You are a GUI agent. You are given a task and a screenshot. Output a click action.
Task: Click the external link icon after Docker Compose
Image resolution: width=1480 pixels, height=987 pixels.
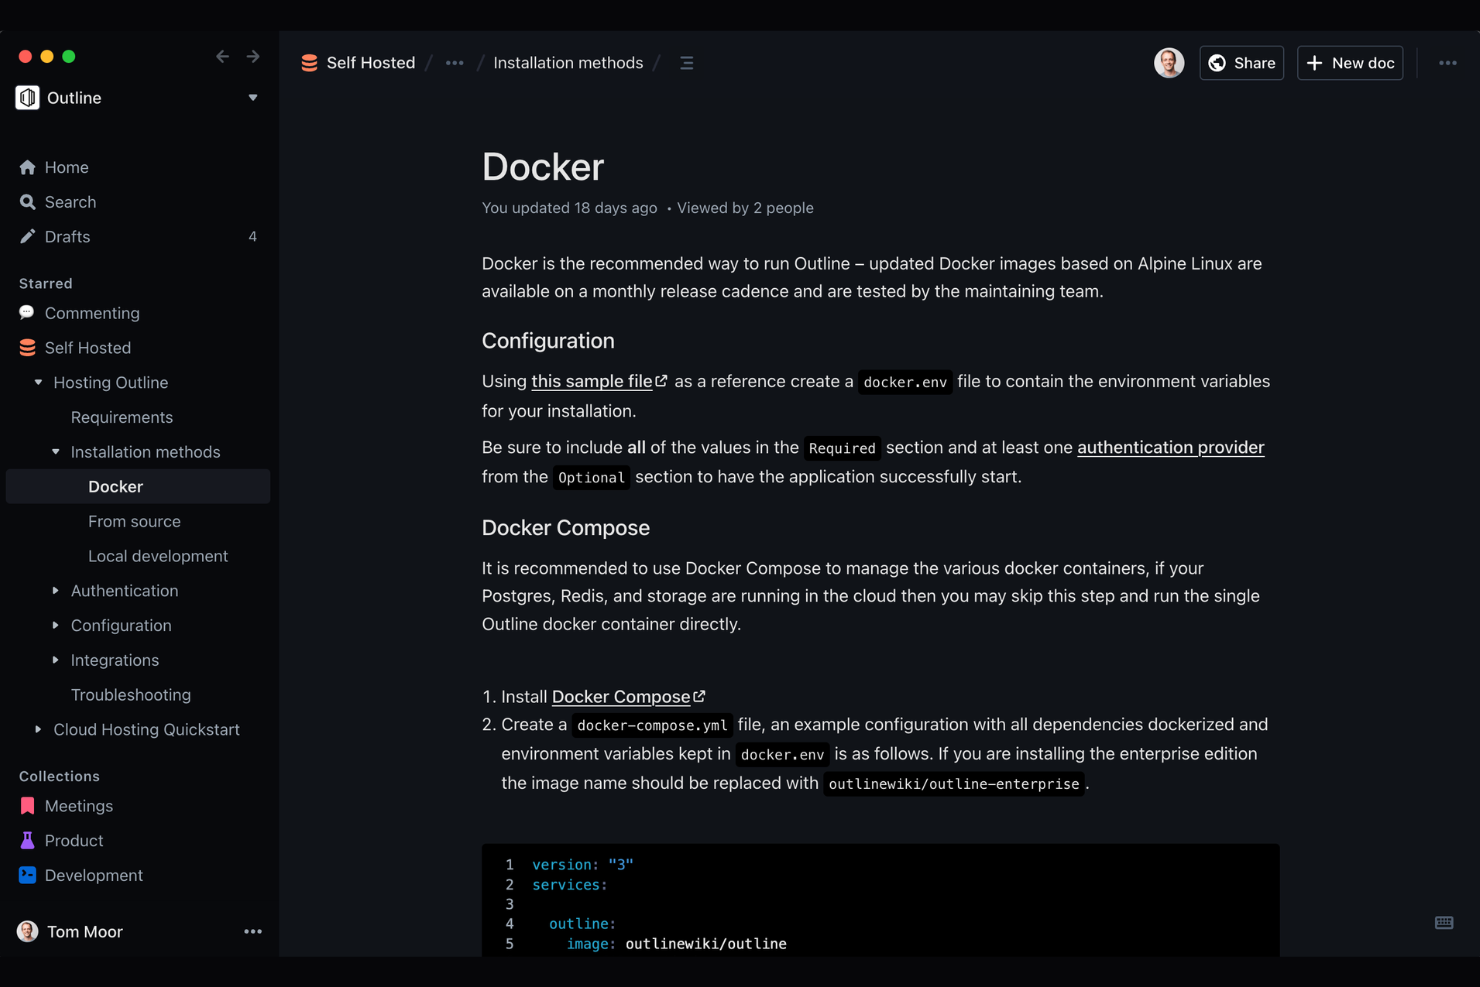699,696
